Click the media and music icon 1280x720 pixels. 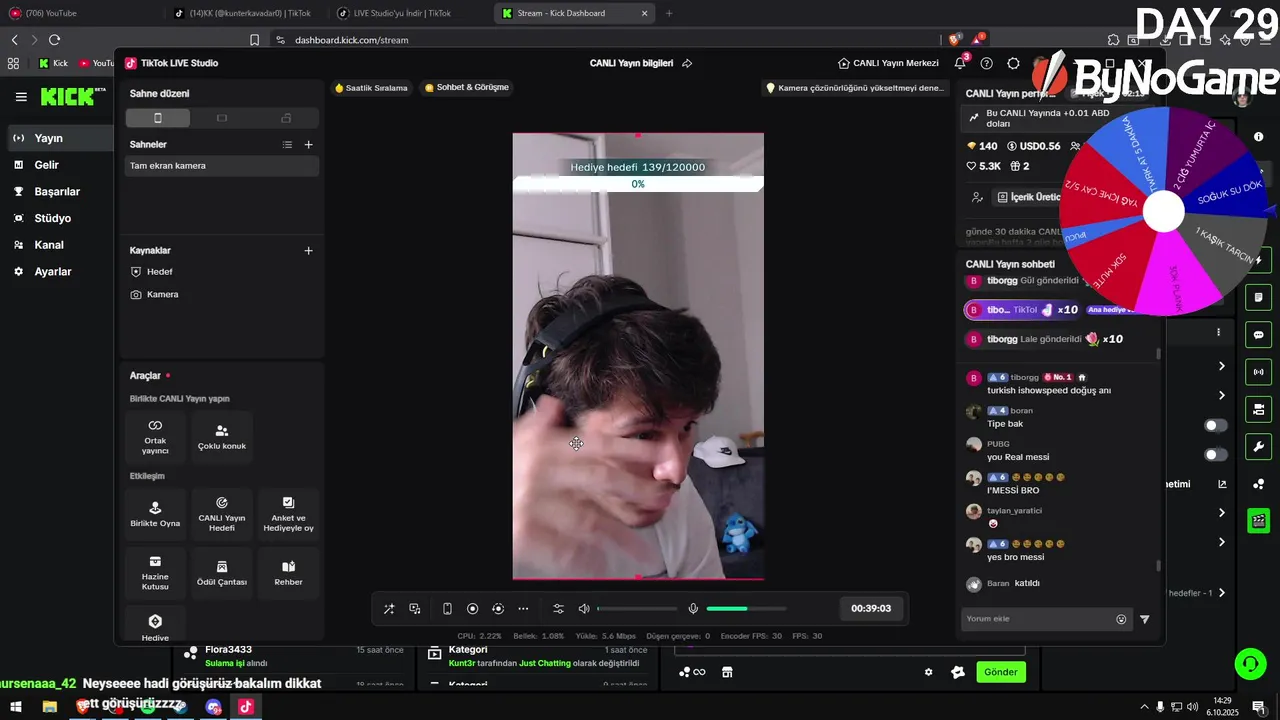point(415,609)
